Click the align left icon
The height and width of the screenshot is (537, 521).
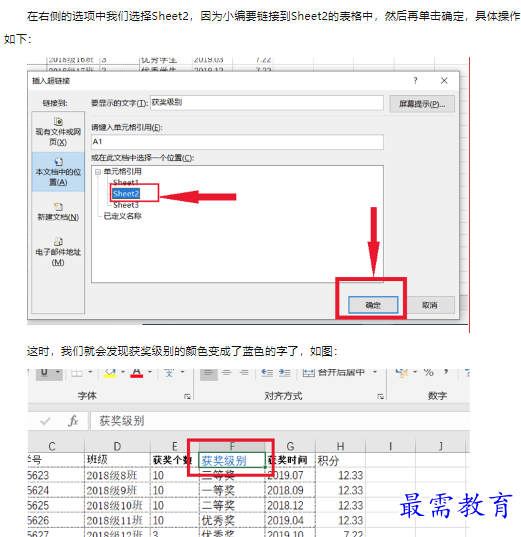coord(208,373)
